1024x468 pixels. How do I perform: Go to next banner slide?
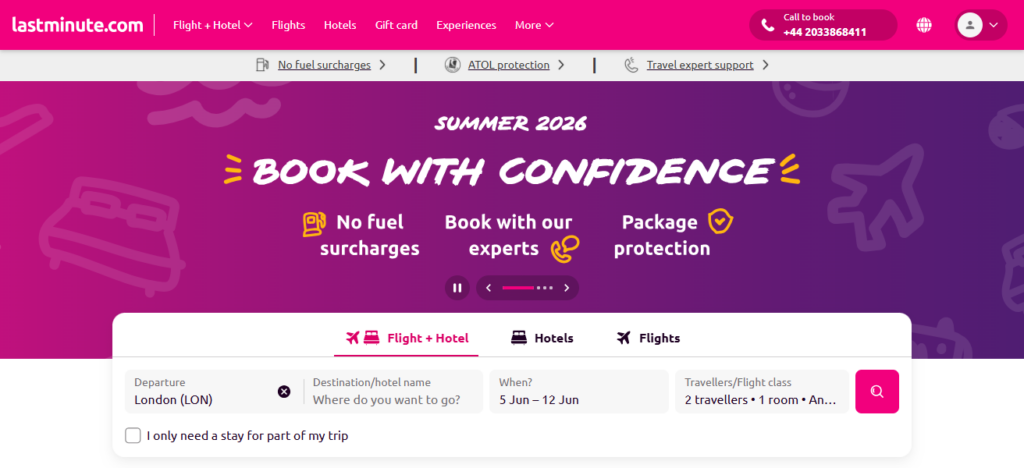(567, 288)
